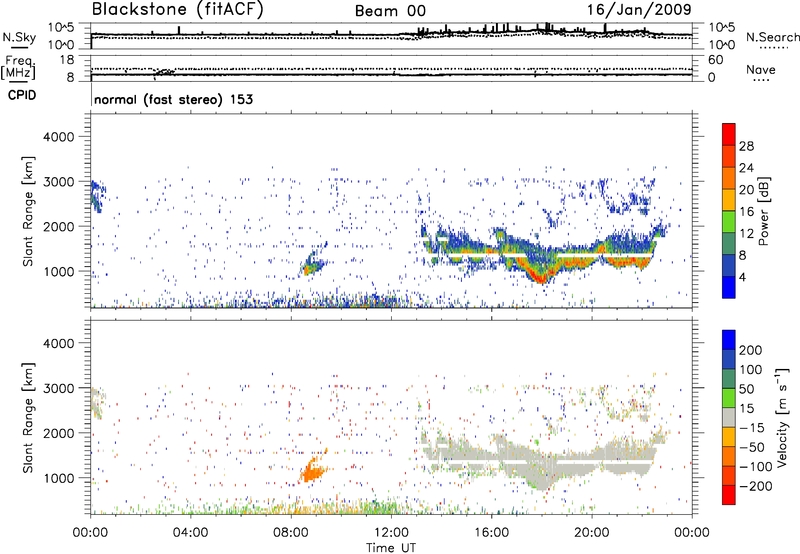The width and height of the screenshot is (800, 554).
Task: Click the '20:00' time axis tick label
Action: [591, 533]
